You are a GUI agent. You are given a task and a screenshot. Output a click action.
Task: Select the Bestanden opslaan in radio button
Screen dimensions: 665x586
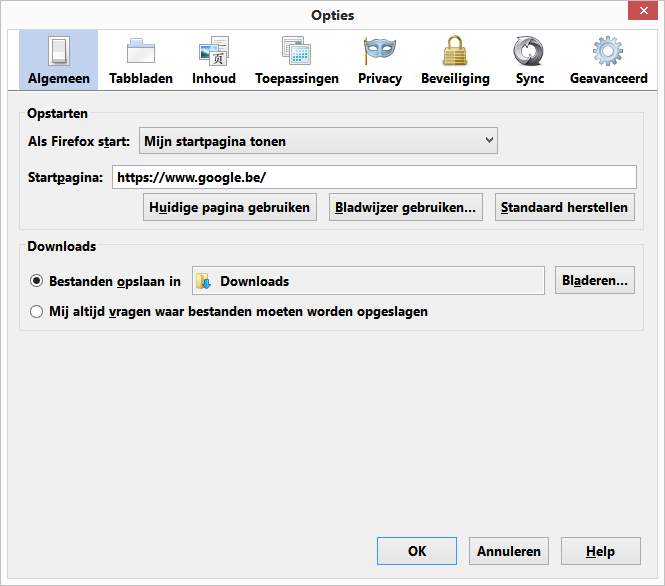(x=36, y=281)
